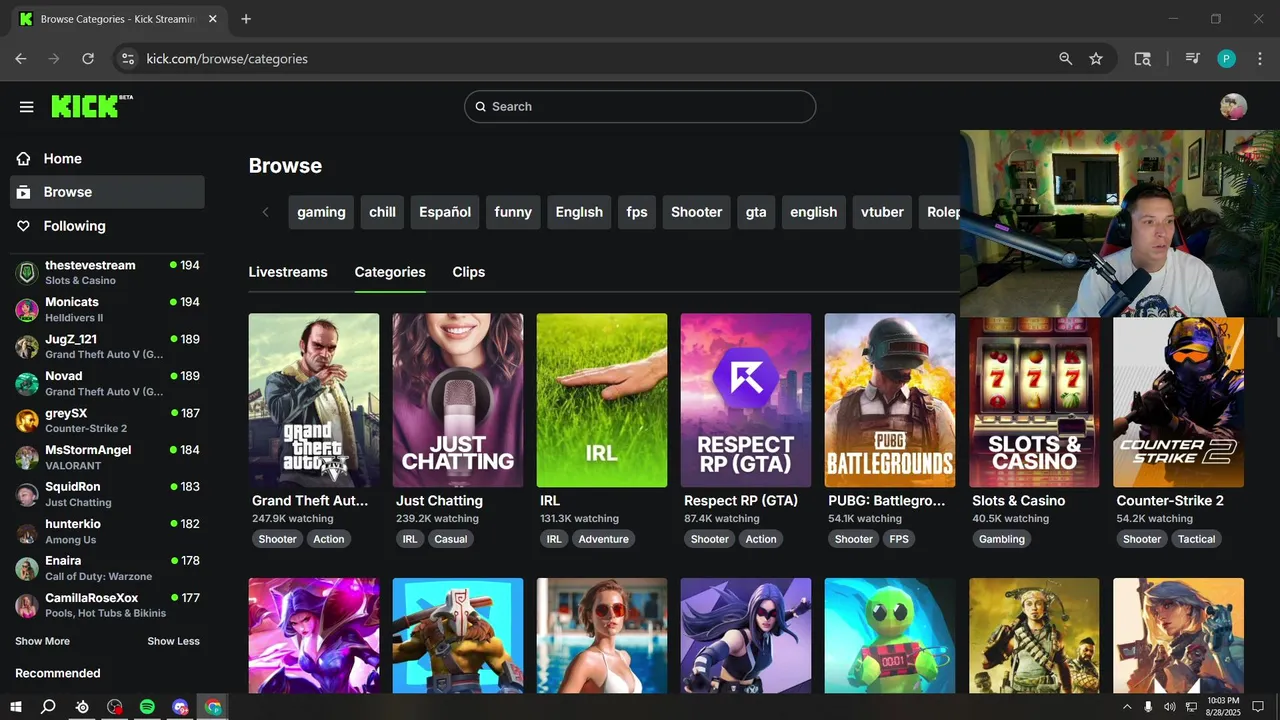
Task: Open PUBG Battlegrounds category thumbnail
Action: [x=890, y=400]
